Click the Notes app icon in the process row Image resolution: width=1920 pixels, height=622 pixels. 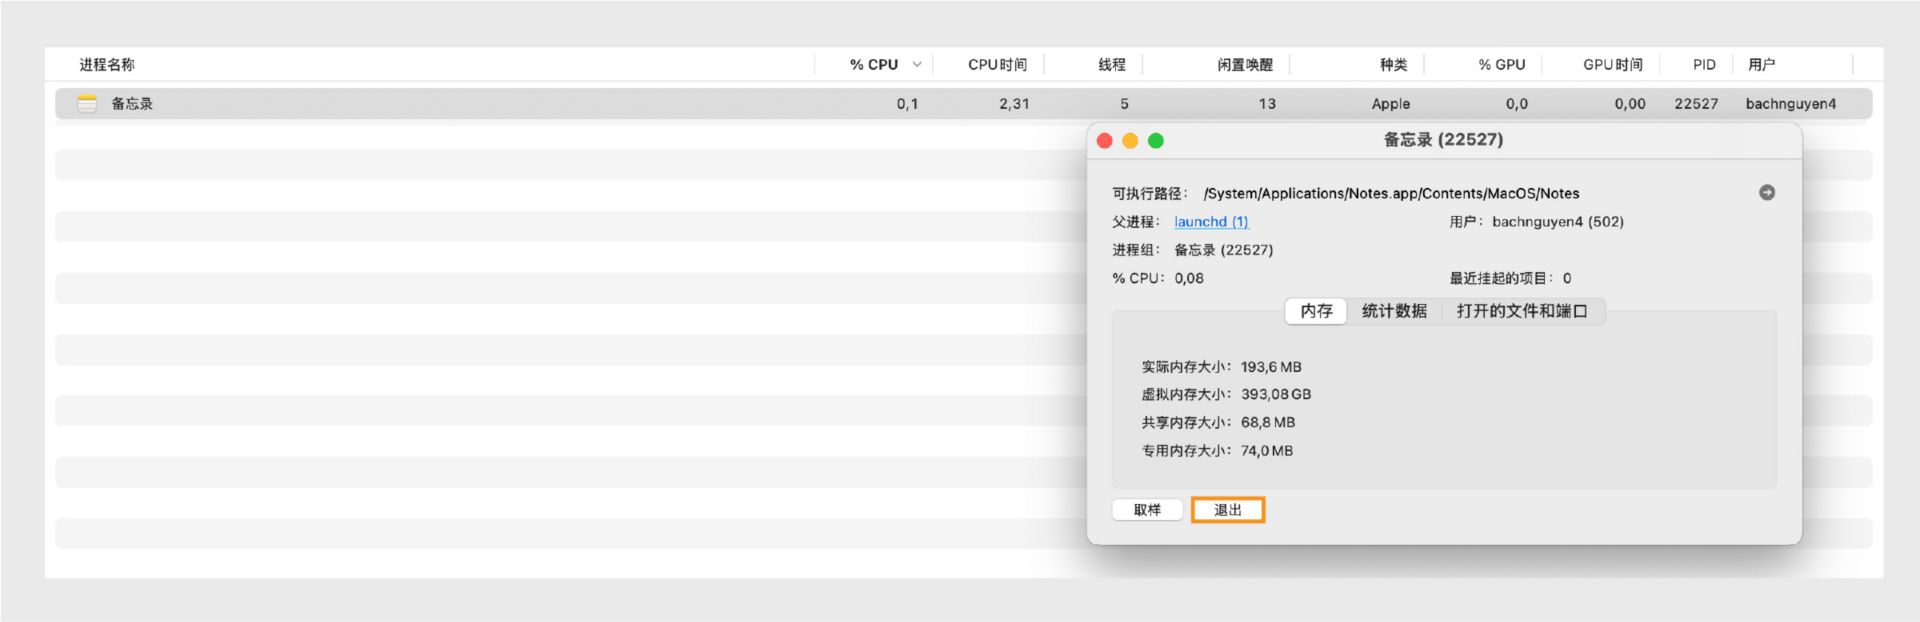tap(87, 104)
